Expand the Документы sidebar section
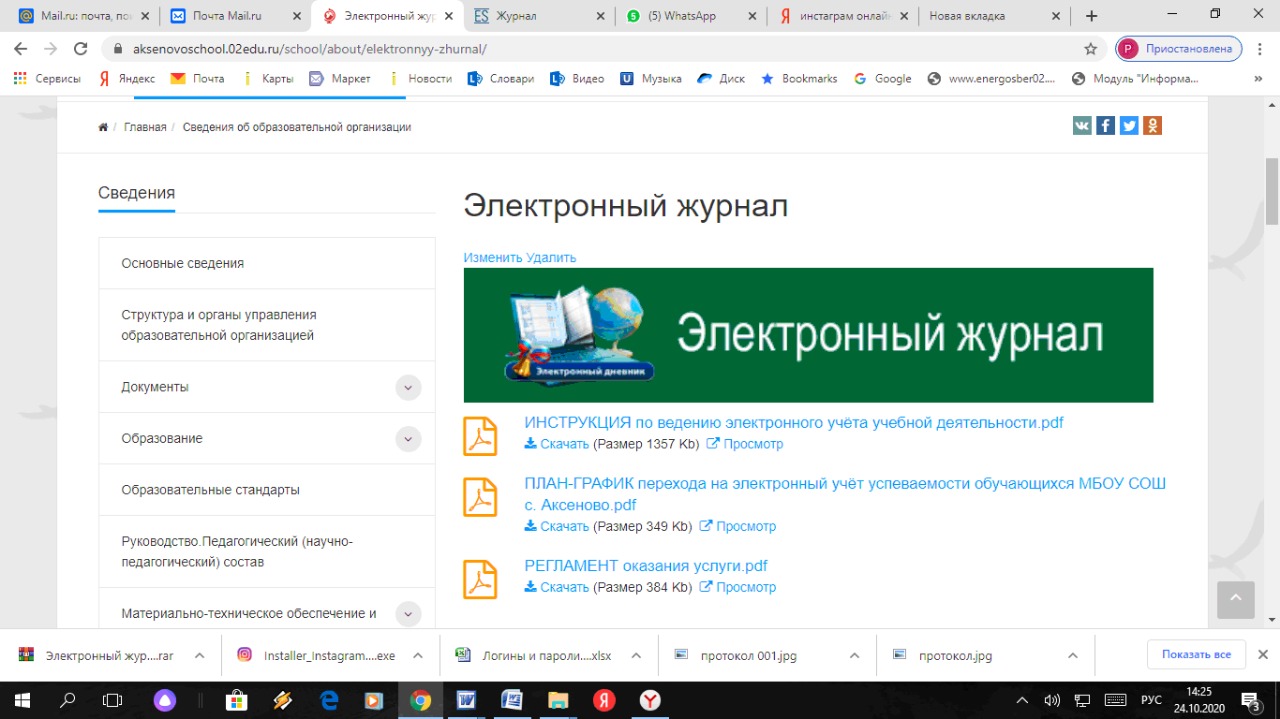1280x719 pixels. pos(408,388)
